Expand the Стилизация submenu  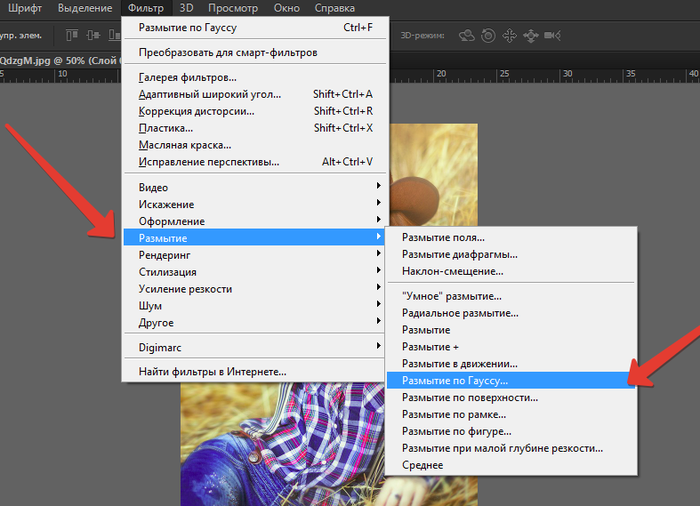(x=255, y=272)
